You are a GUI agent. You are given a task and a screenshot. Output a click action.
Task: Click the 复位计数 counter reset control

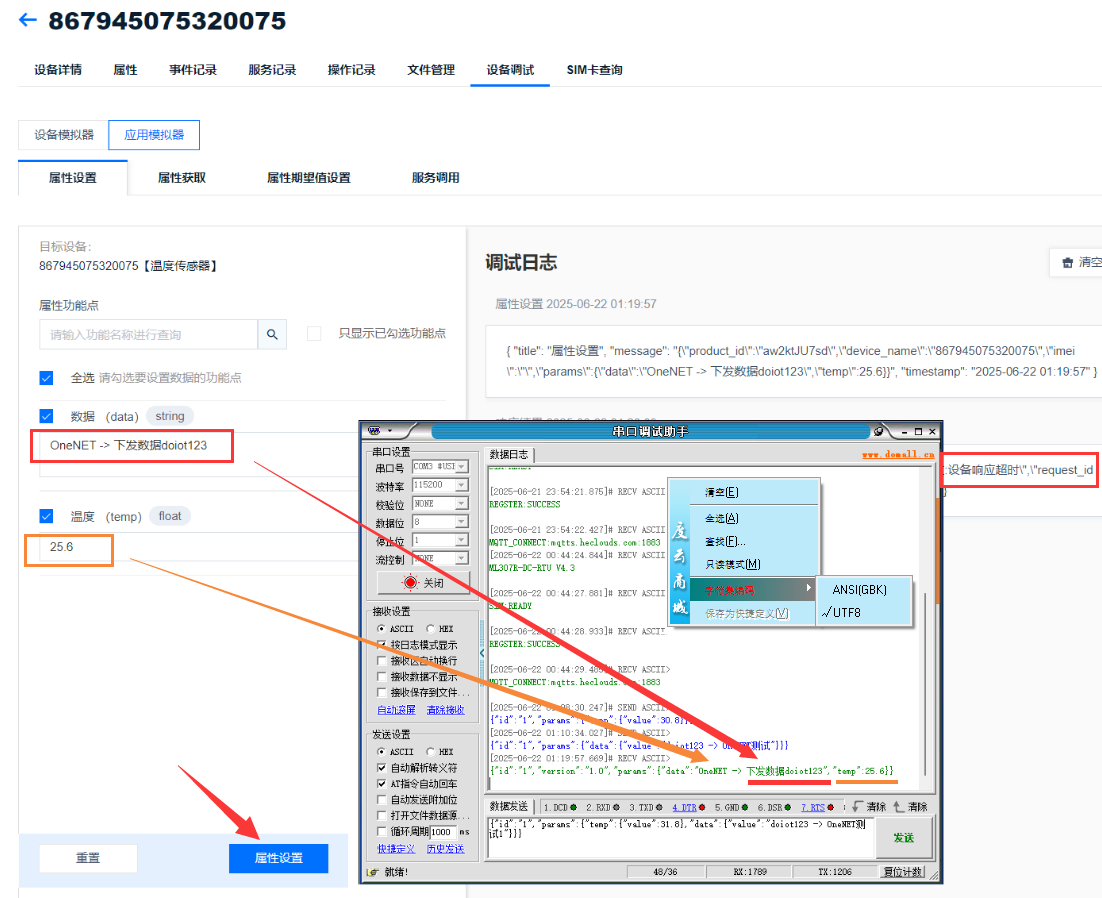(902, 870)
